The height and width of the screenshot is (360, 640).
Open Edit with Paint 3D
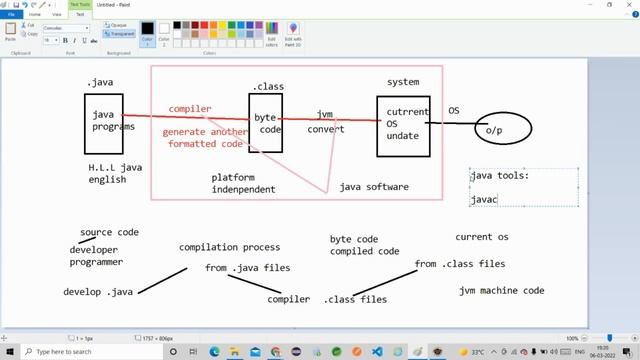pyautogui.click(x=293, y=34)
